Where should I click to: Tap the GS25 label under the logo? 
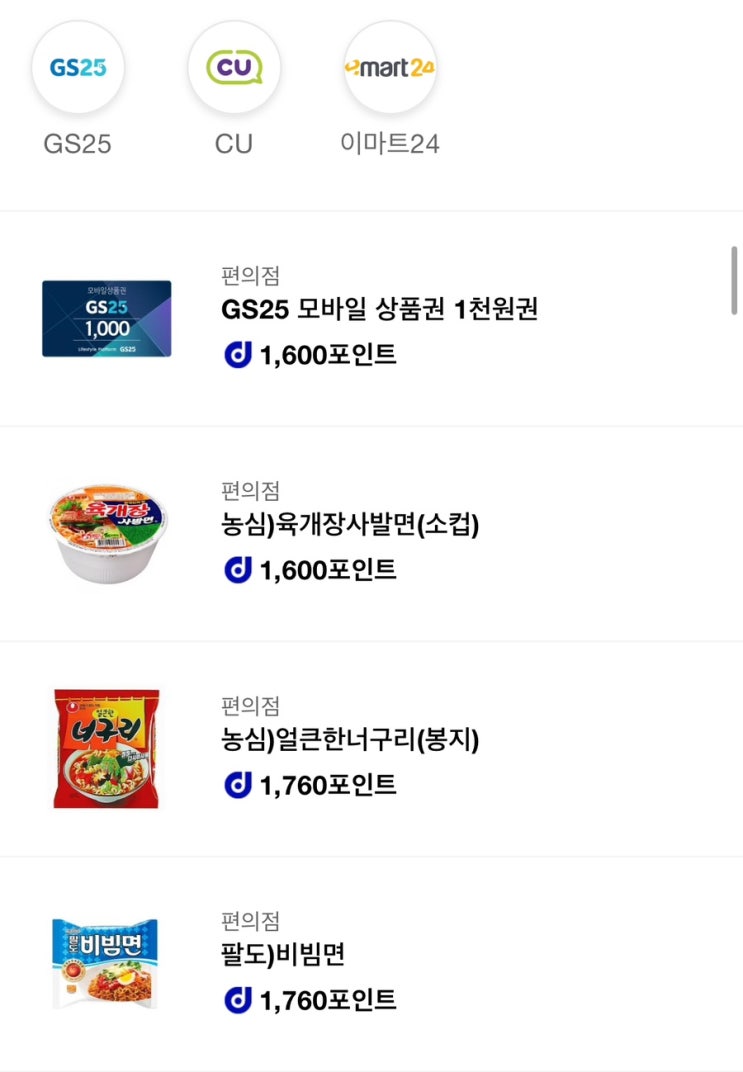pyautogui.click(x=77, y=144)
